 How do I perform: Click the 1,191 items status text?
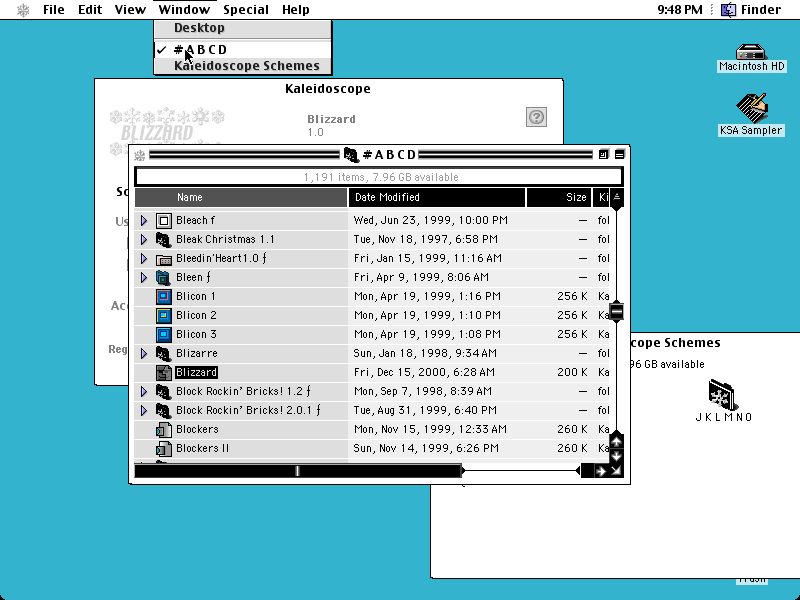click(x=381, y=177)
